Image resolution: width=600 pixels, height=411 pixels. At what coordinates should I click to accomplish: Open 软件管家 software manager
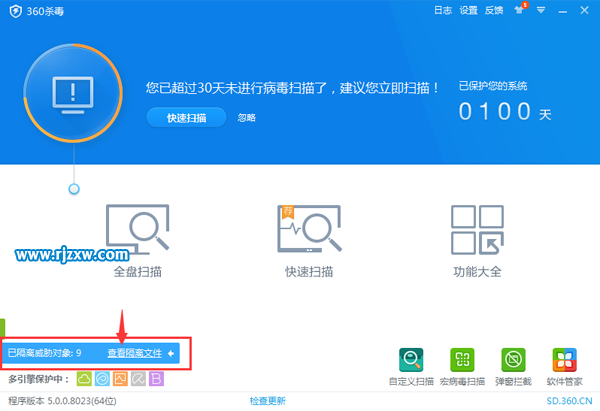(x=564, y=367)
